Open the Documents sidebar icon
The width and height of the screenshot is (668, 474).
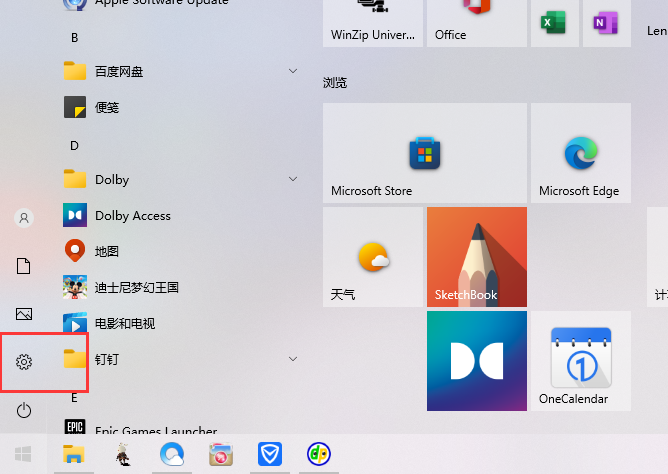(x=24, y=266)
